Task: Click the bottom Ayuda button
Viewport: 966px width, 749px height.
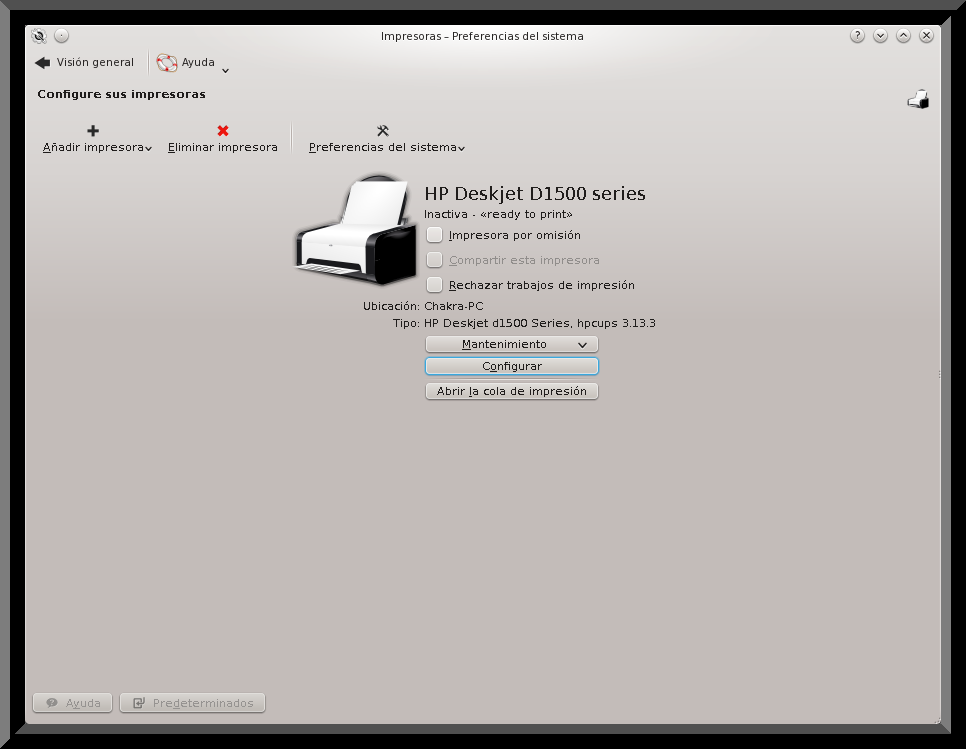Action: 72,703
